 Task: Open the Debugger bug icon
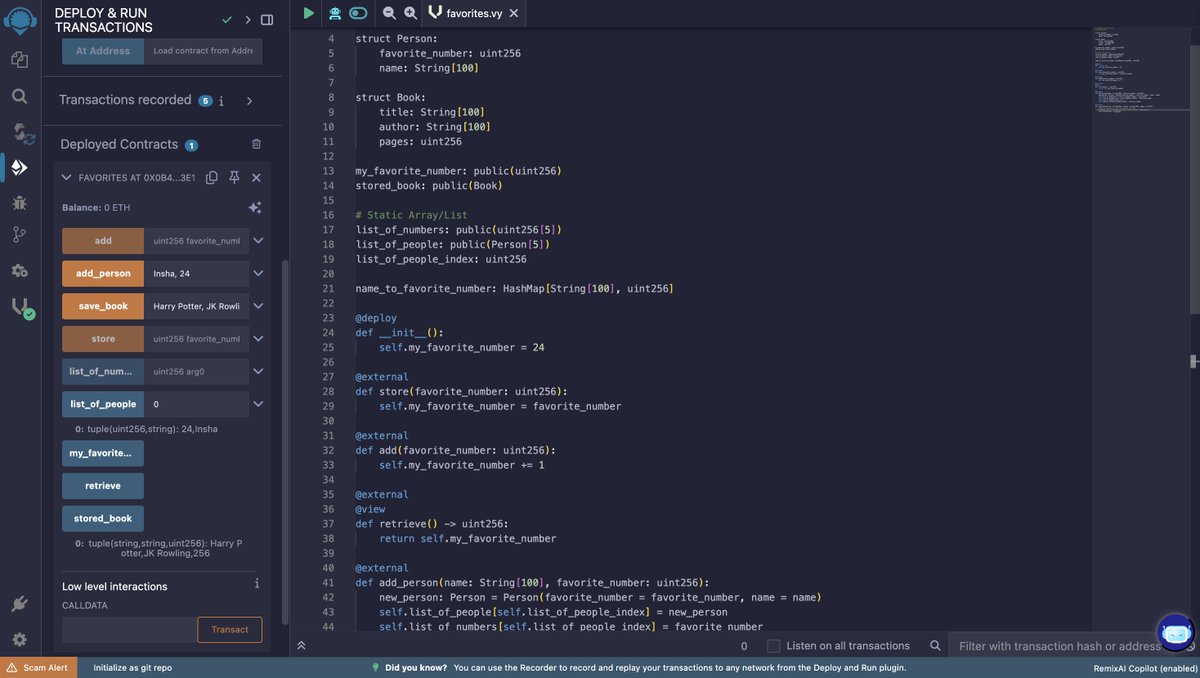point(20,202)
